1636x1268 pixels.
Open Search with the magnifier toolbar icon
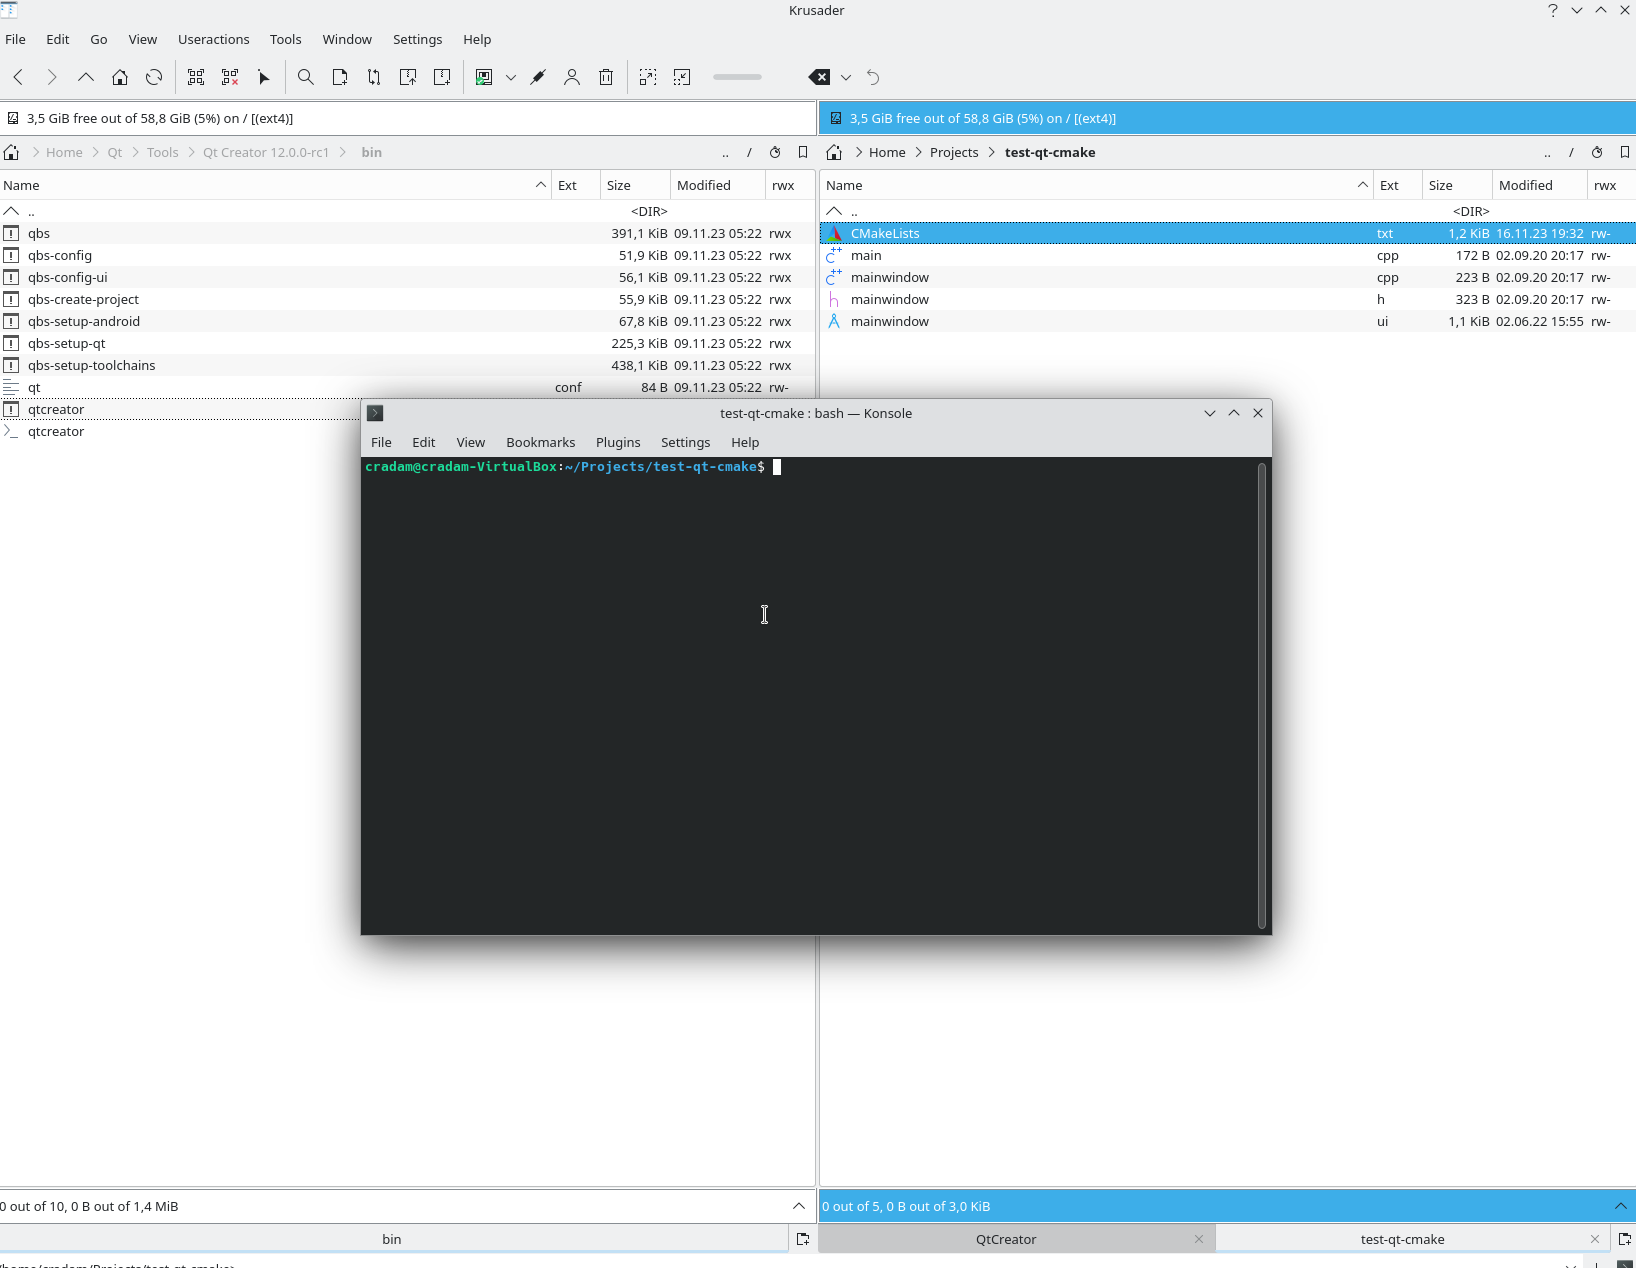[306, 77]
